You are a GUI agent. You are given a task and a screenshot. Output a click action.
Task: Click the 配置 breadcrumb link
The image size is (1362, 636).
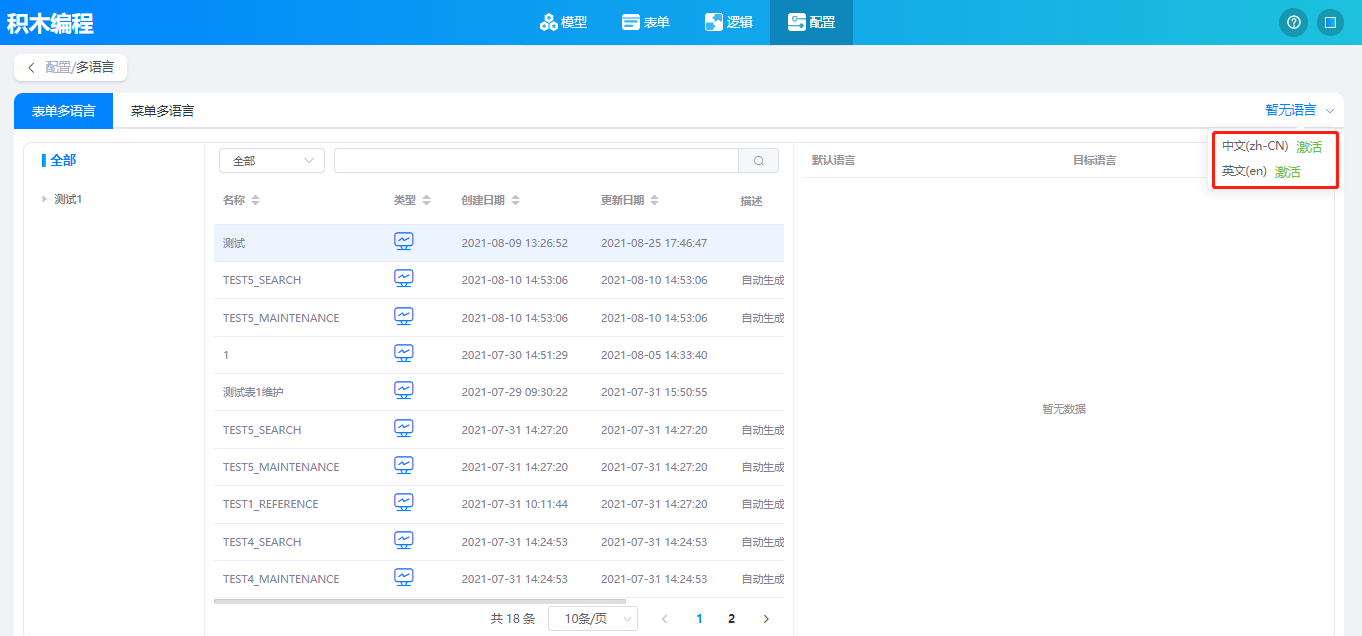tap(58, 68)
